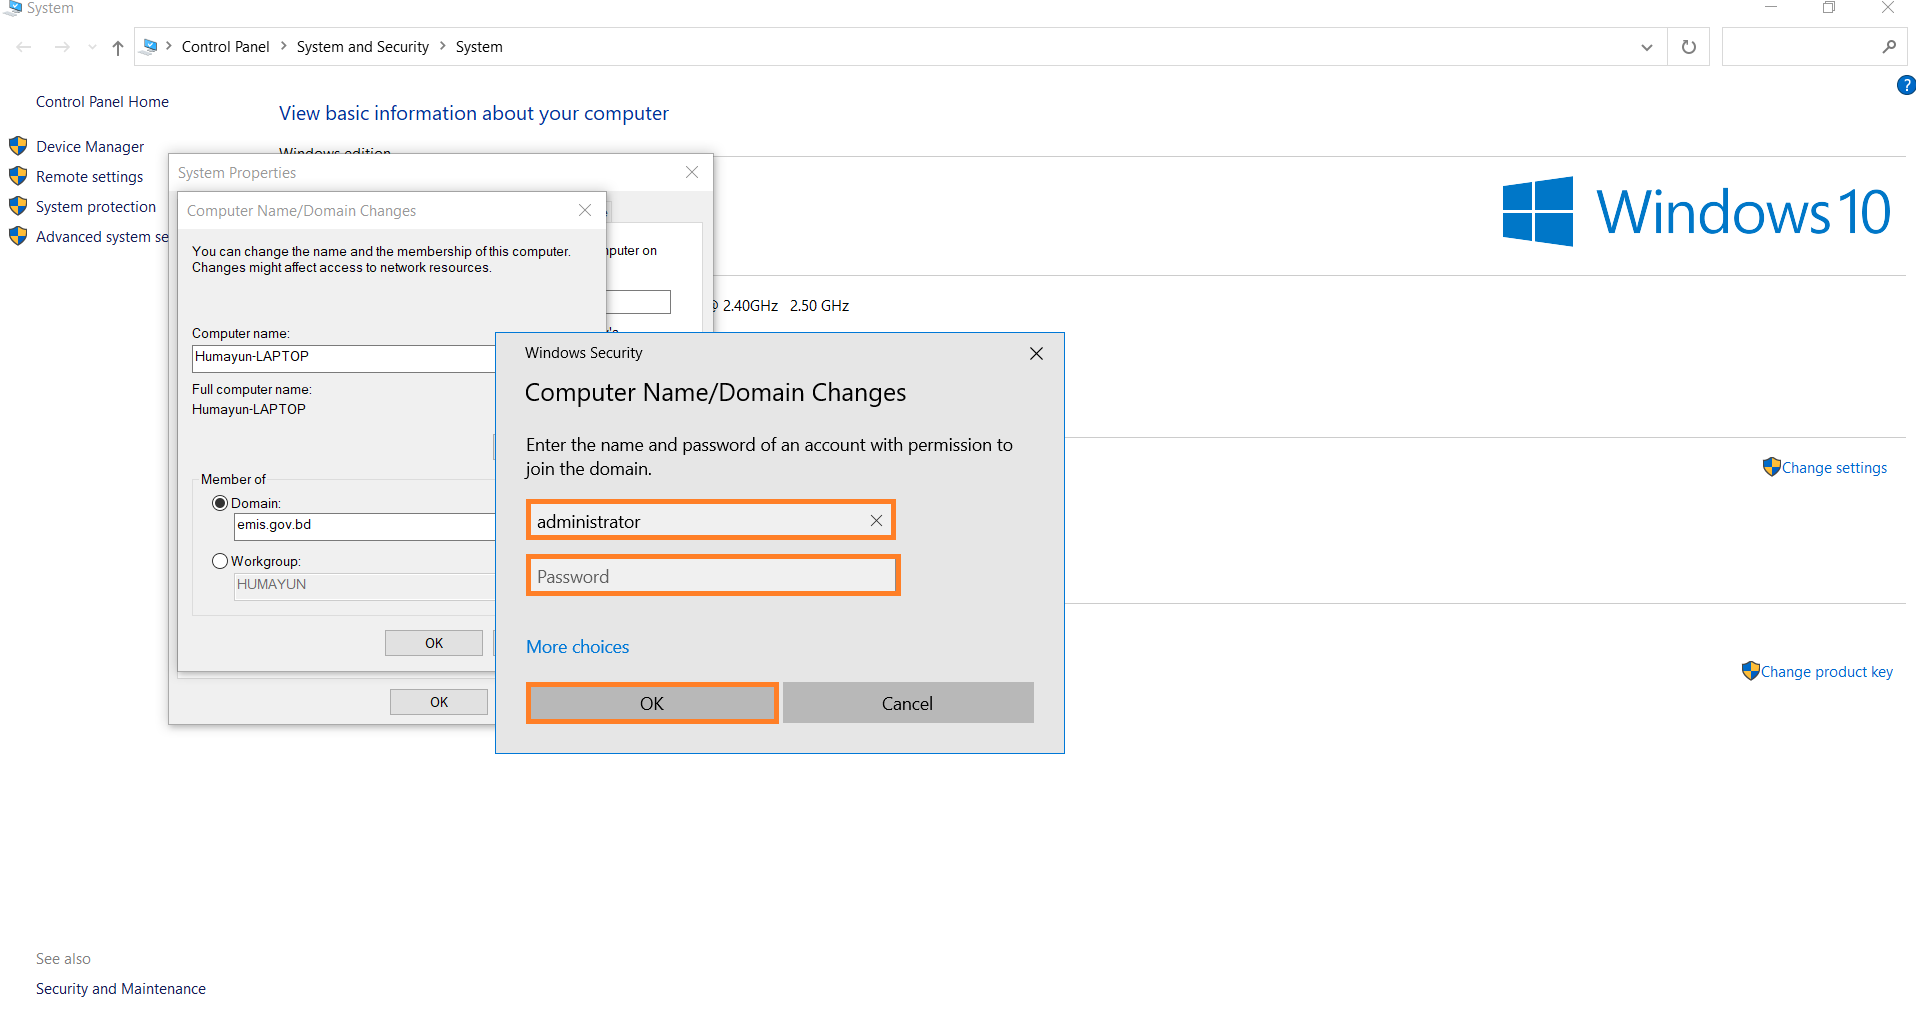
Task: Click the Computer name field Humayun-LAPTOP
Action: coord(343,358)
